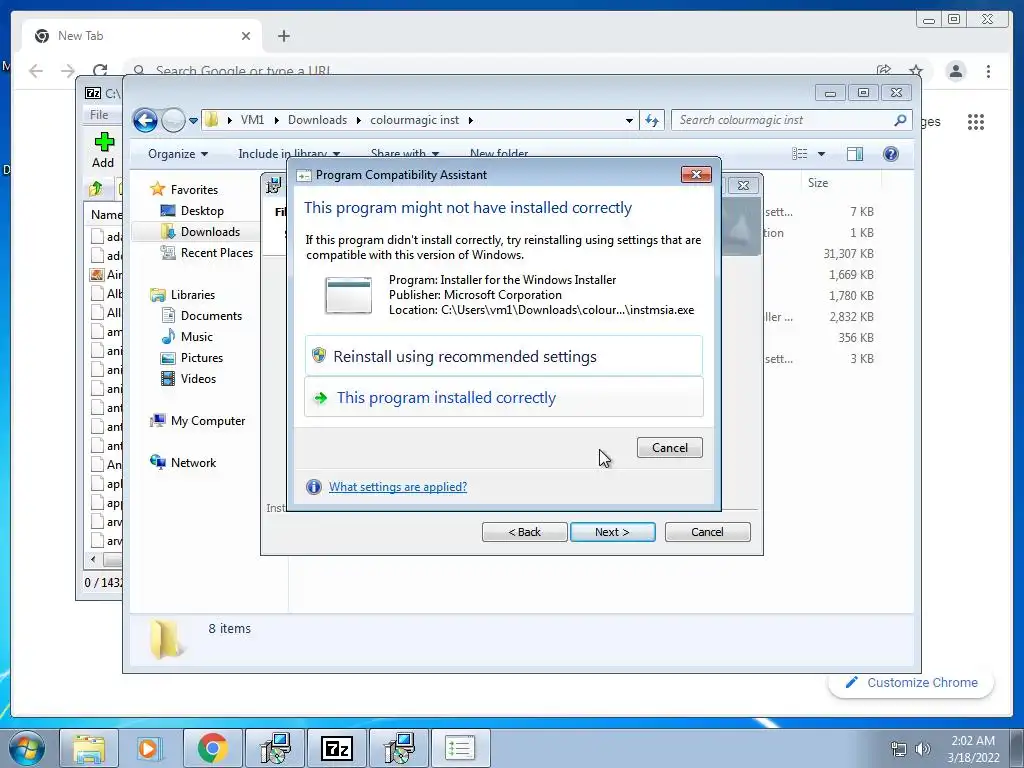Expand the view options dropdown arrow
This screenshot has height=768, width=1024.
822,154
